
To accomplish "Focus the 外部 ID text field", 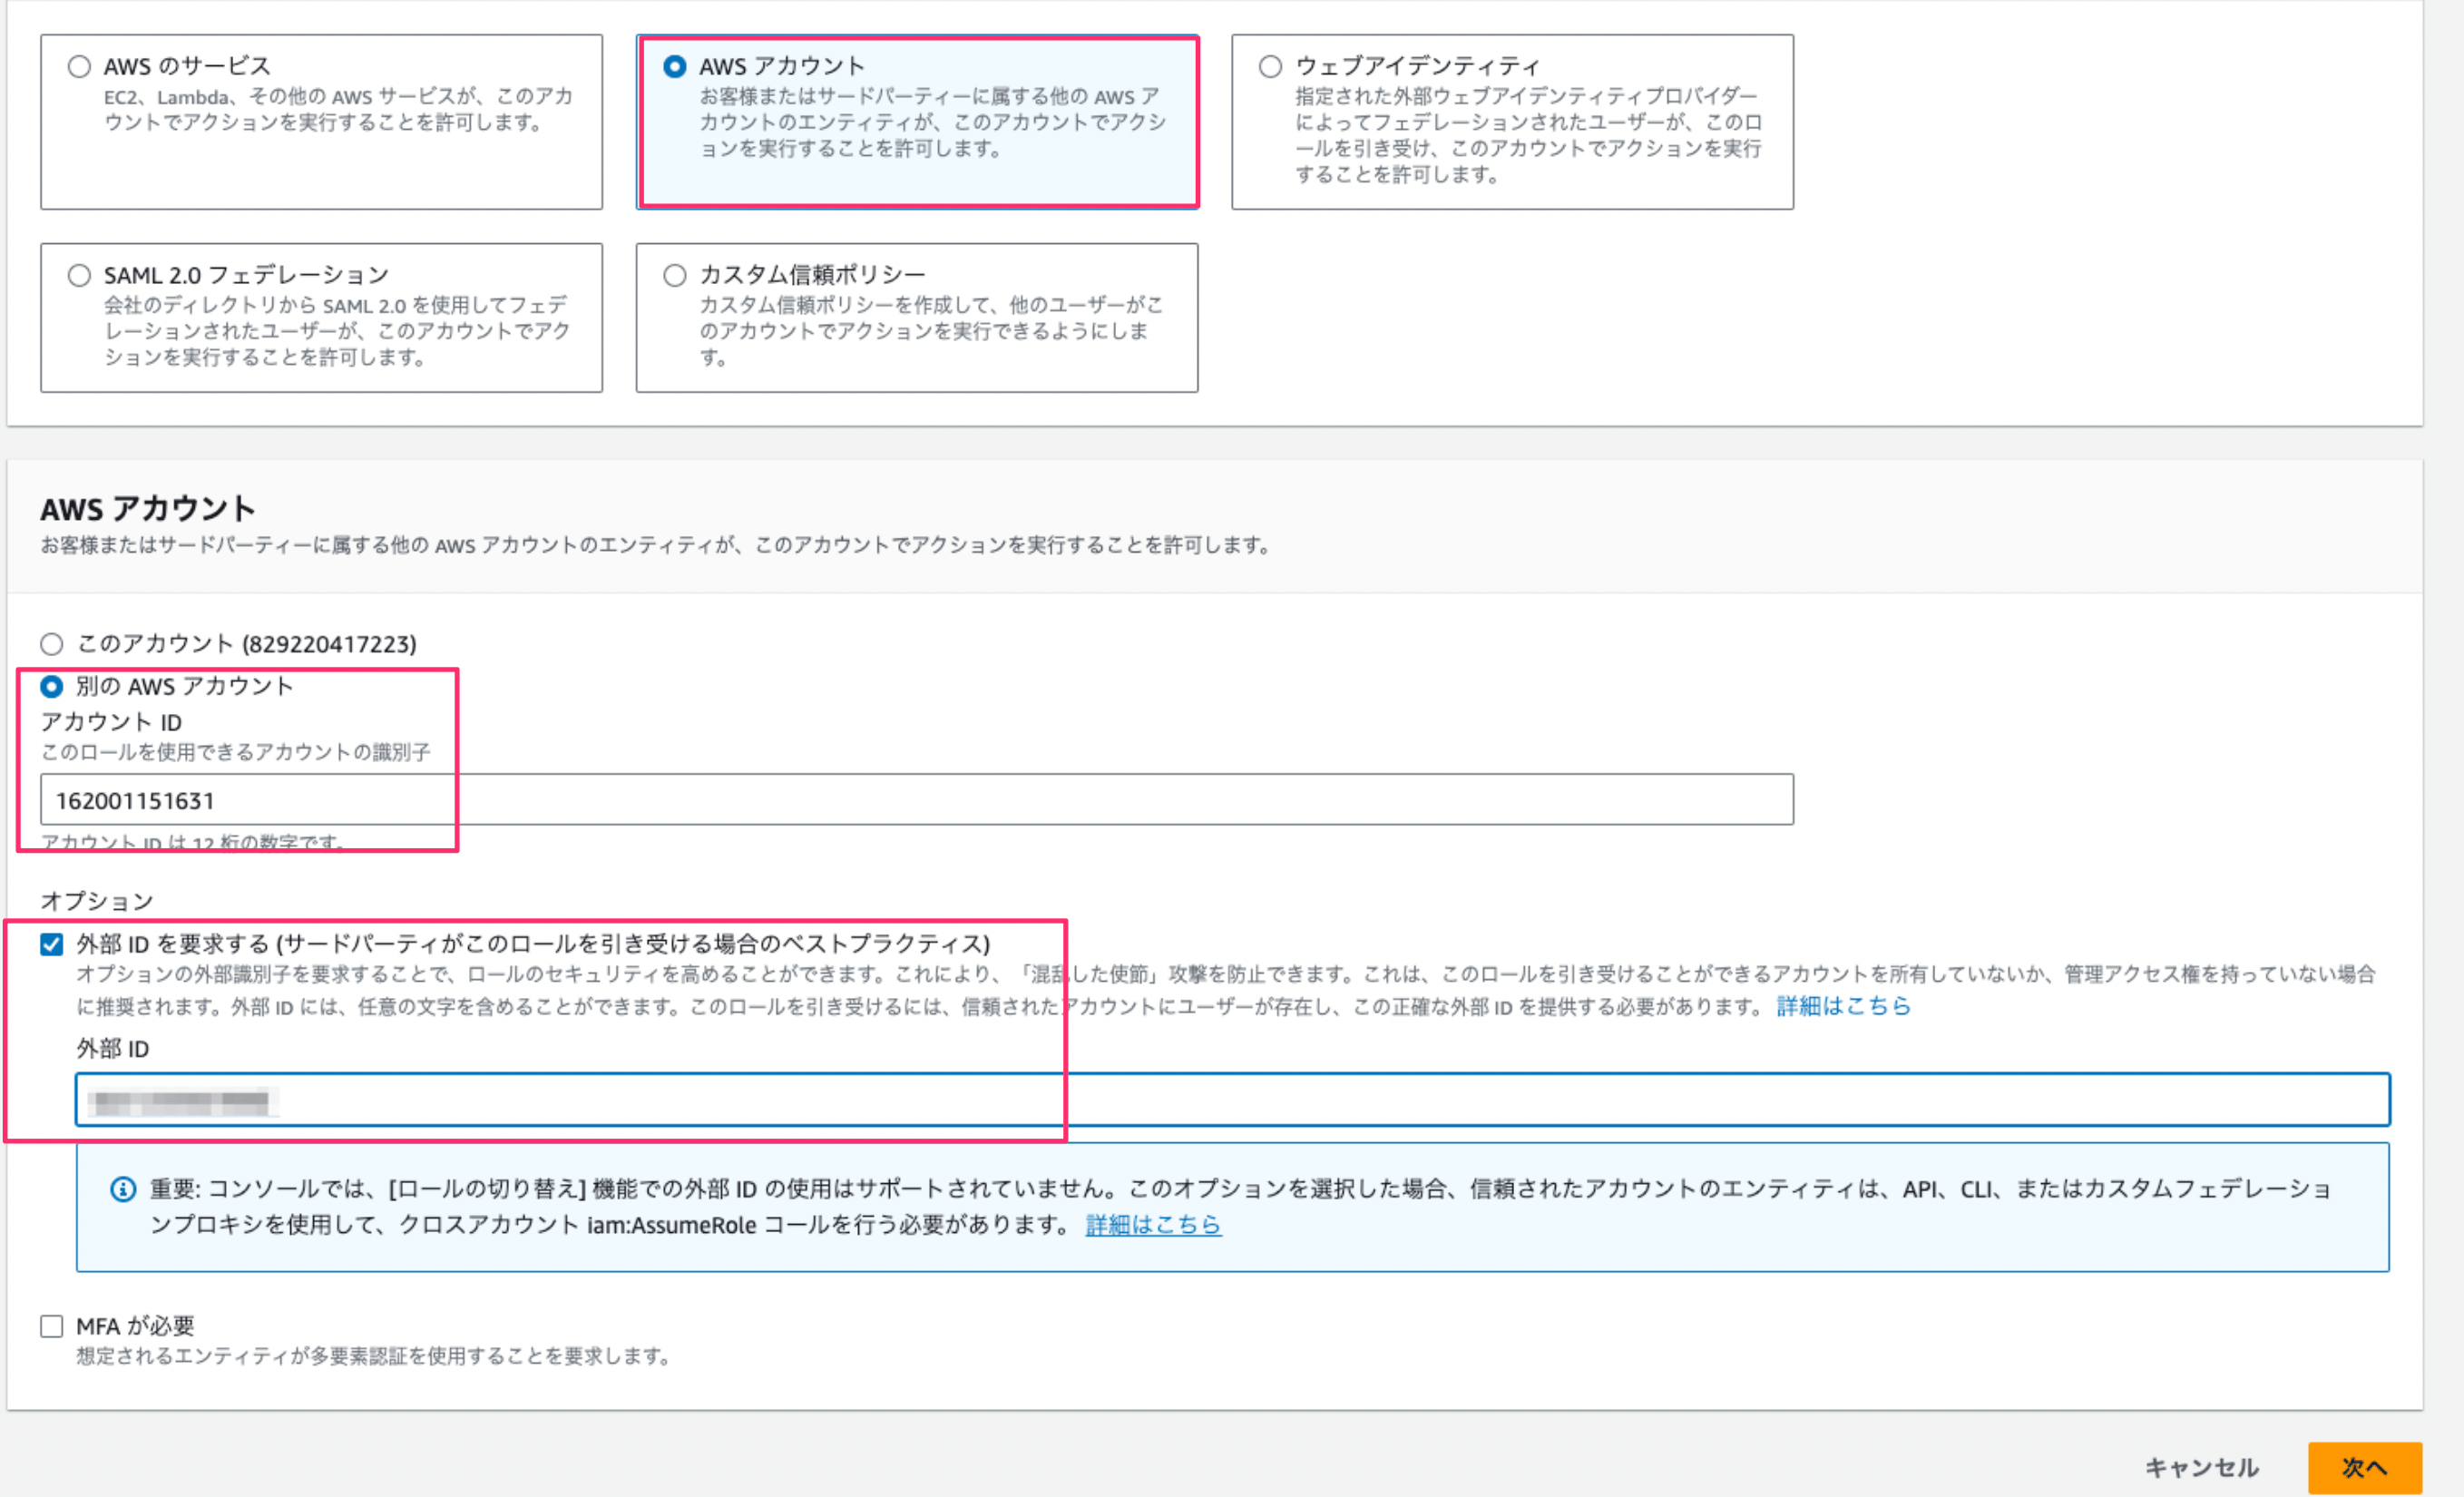I will (x=1233, y=1101).
